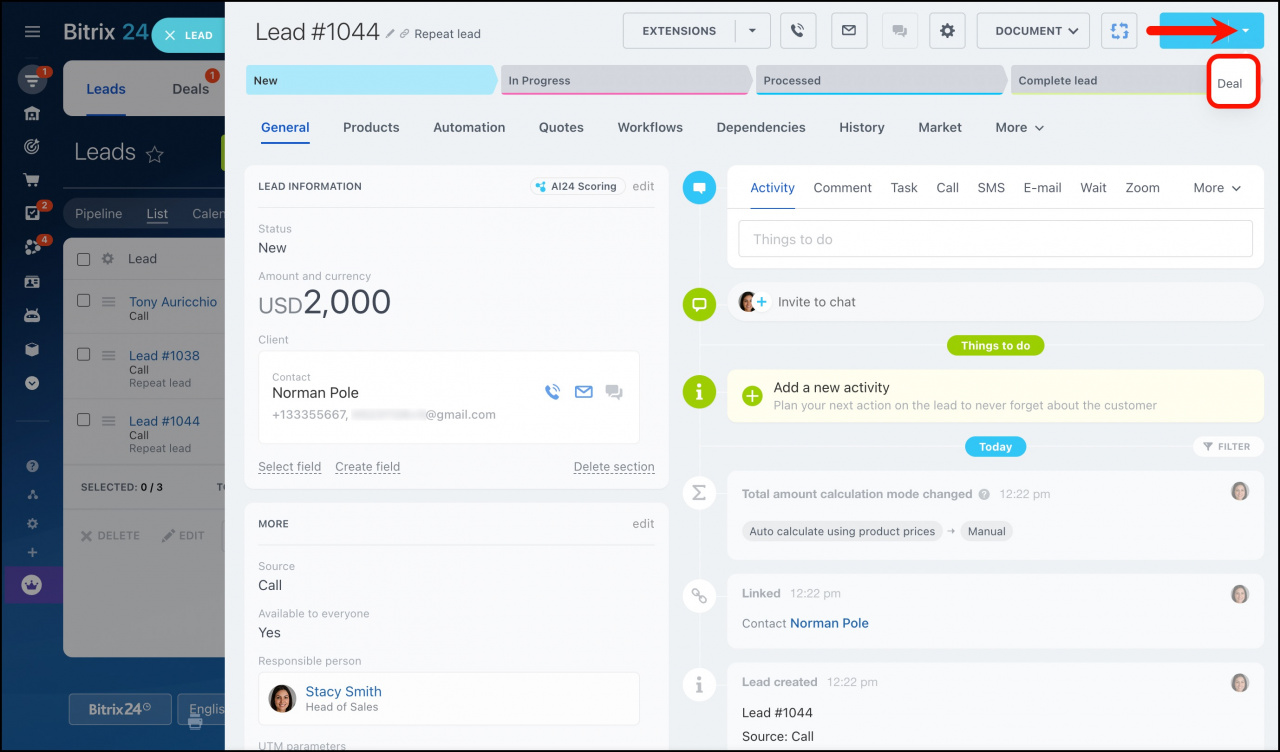Open the blue button dropdown arrow

tap(1245, 31)
